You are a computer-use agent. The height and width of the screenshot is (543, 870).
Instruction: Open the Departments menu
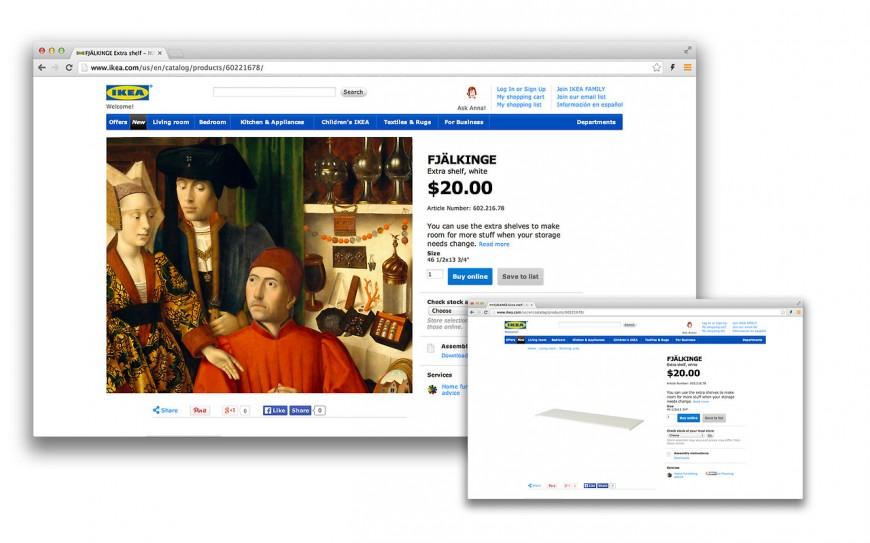tap(596, 122)
